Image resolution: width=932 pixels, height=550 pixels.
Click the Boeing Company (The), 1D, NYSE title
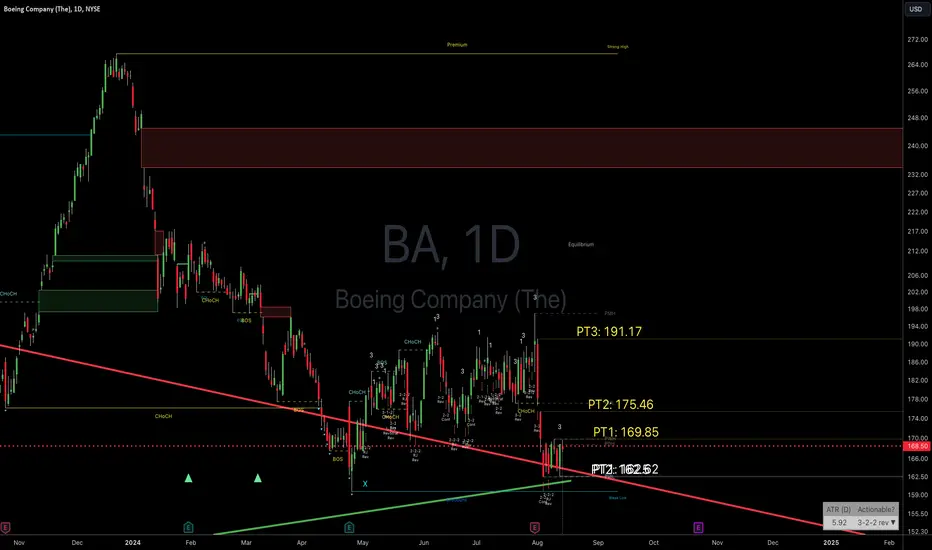tap(52, 9)
